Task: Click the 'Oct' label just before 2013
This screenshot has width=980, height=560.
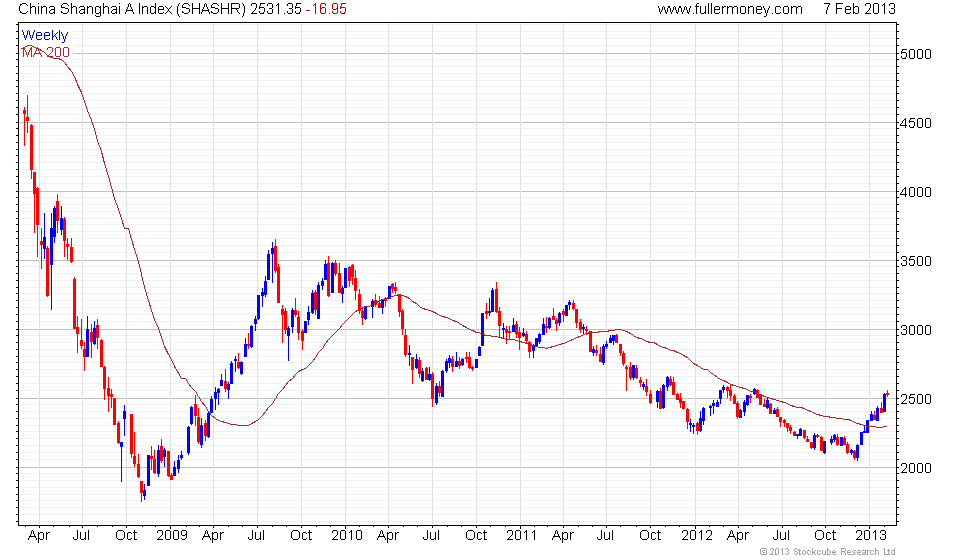Action: point(825,536)
